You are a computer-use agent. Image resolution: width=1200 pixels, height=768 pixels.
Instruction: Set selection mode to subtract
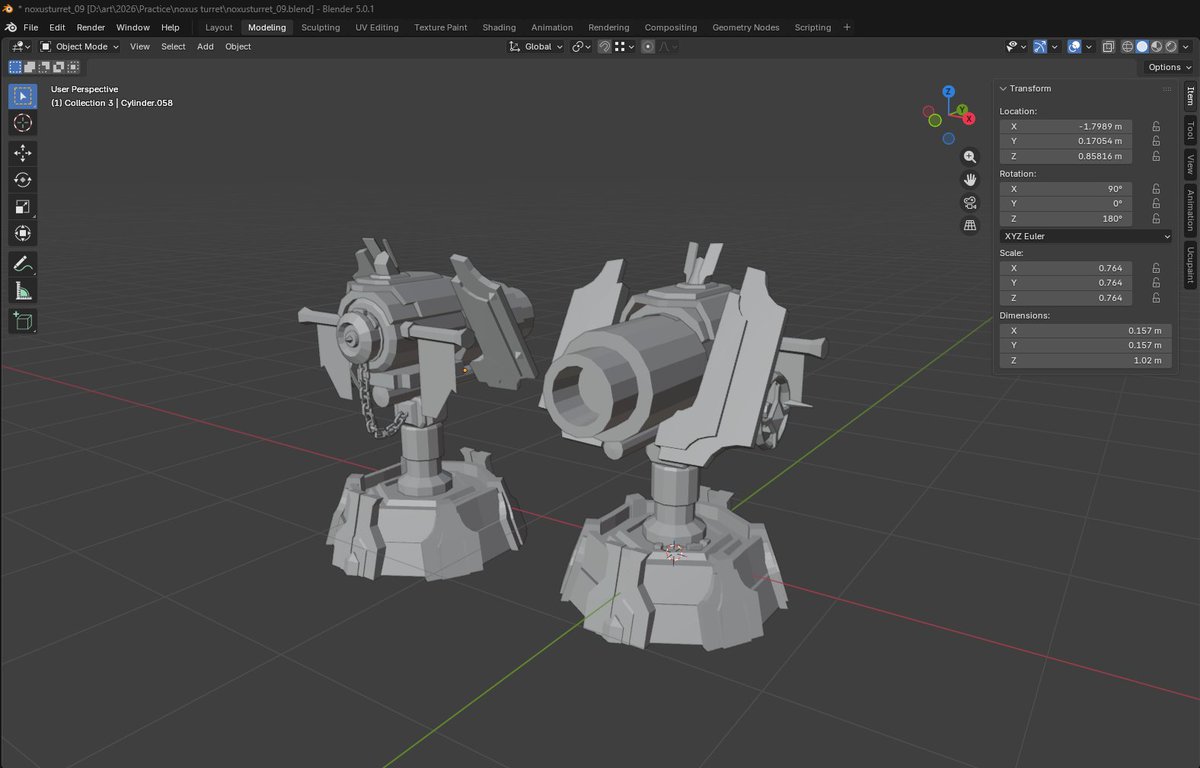click(x=44, y=67)
